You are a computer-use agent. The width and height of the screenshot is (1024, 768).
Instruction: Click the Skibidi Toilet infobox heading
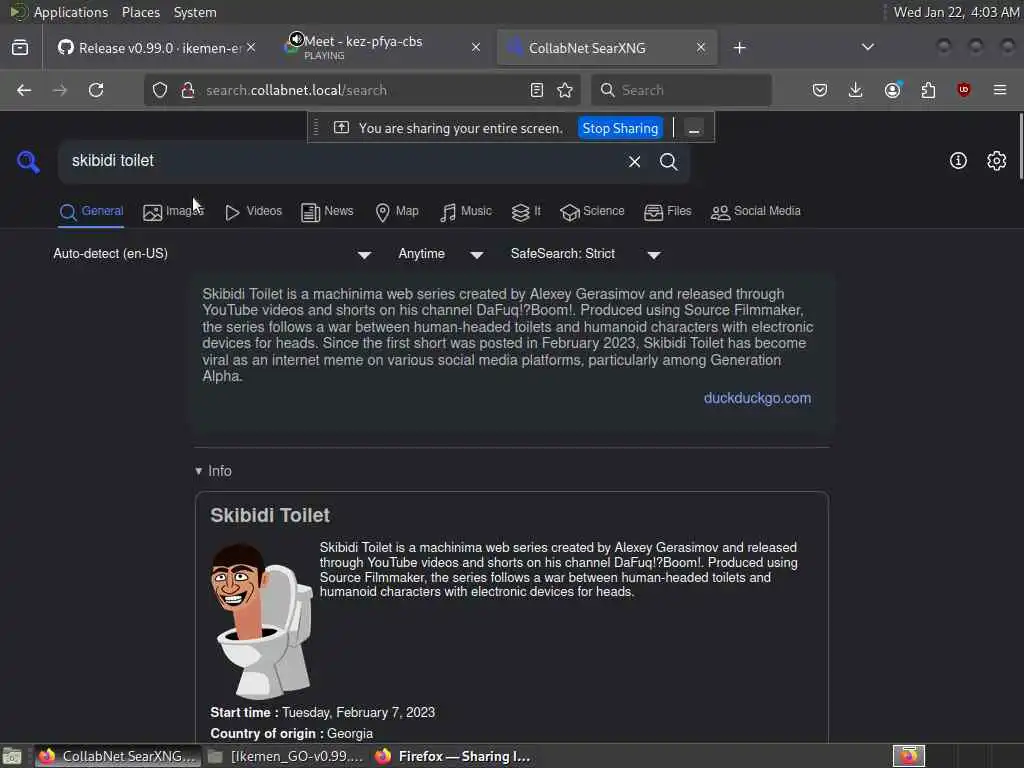tap(270, 515)
